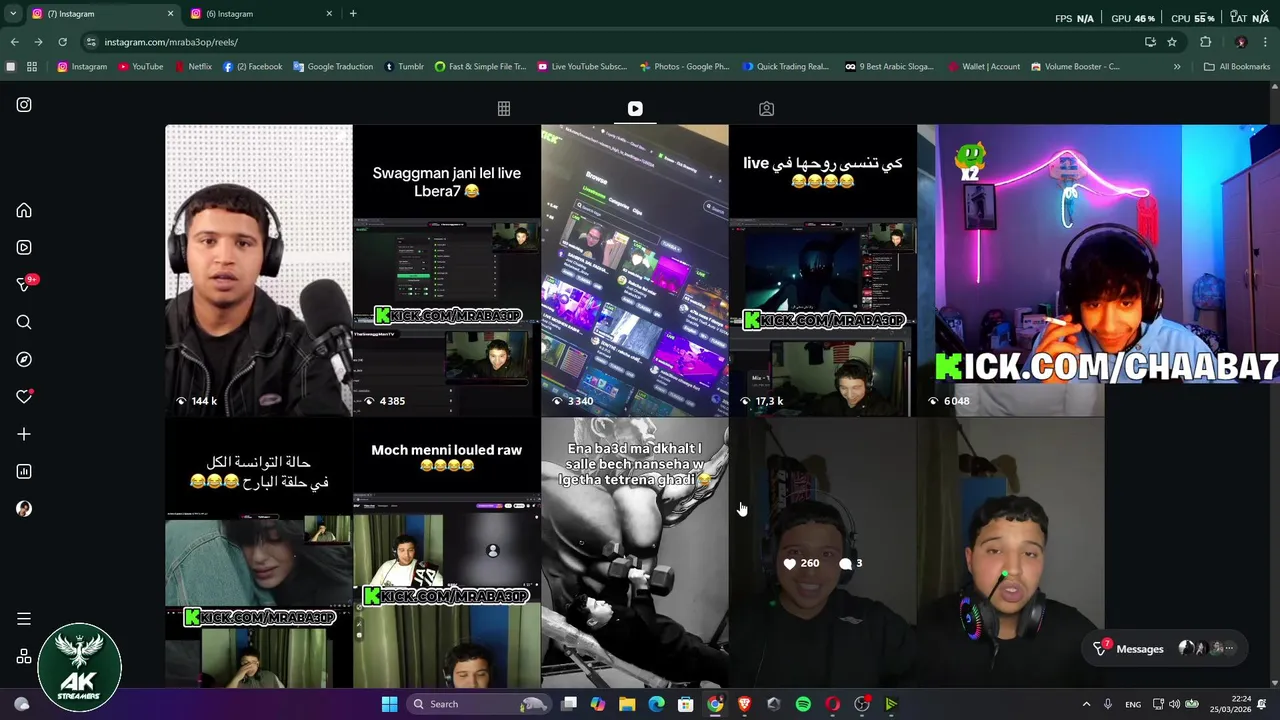Bookmark this page with the star
The width and height of the screenshot is (1280, 720).
1172,42
